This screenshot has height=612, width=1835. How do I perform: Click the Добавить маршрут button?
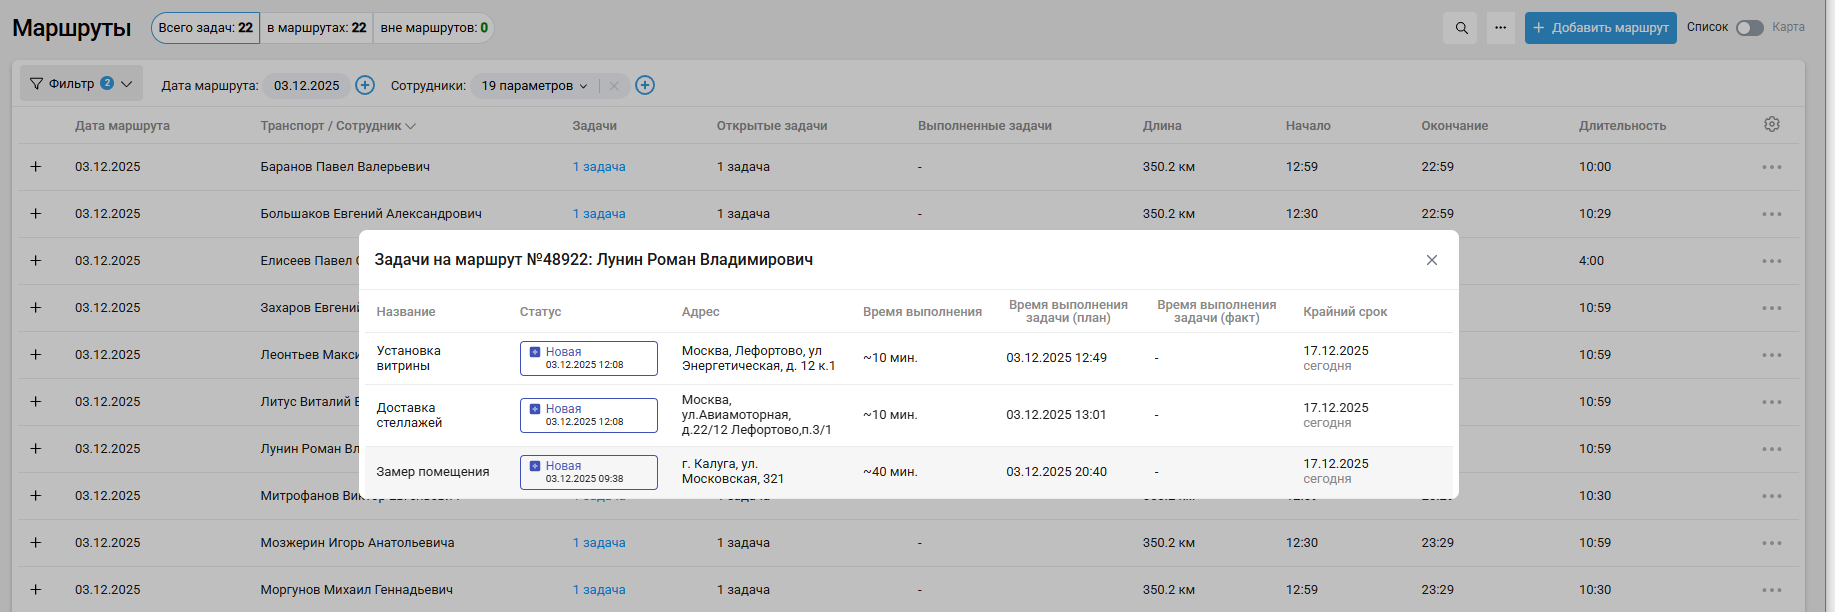[x=1600, y=28]
